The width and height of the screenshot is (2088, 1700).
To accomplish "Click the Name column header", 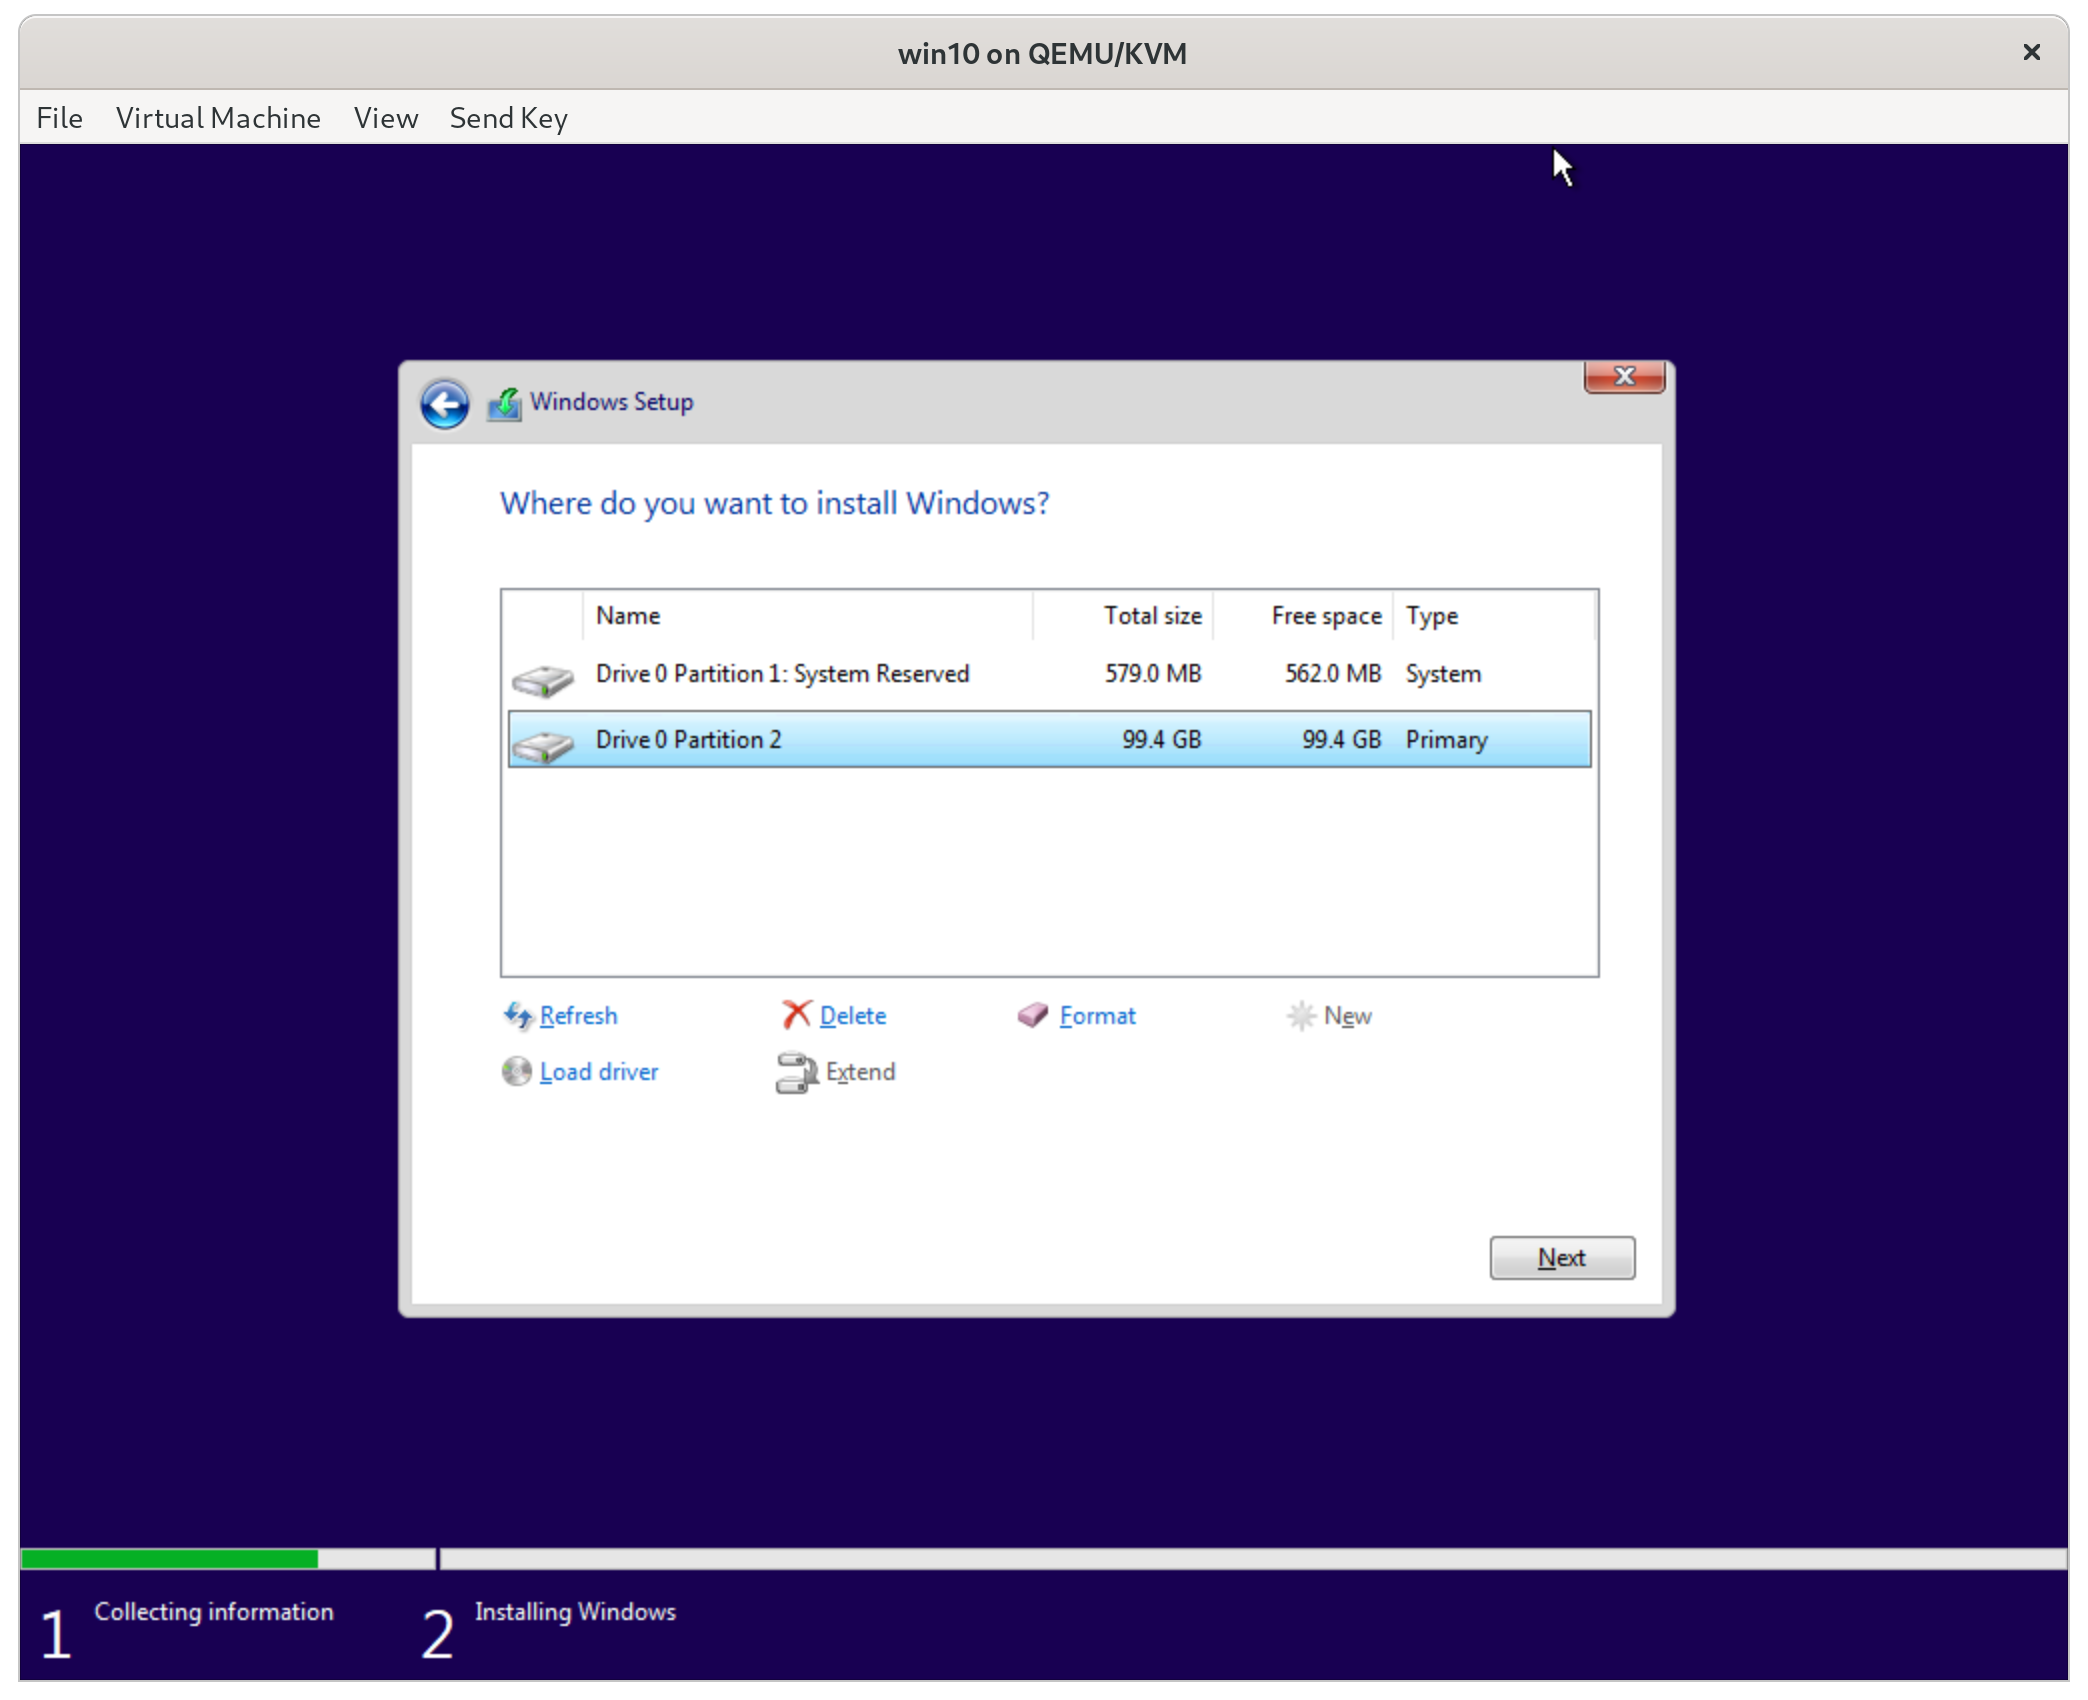I will pos(628,616).
